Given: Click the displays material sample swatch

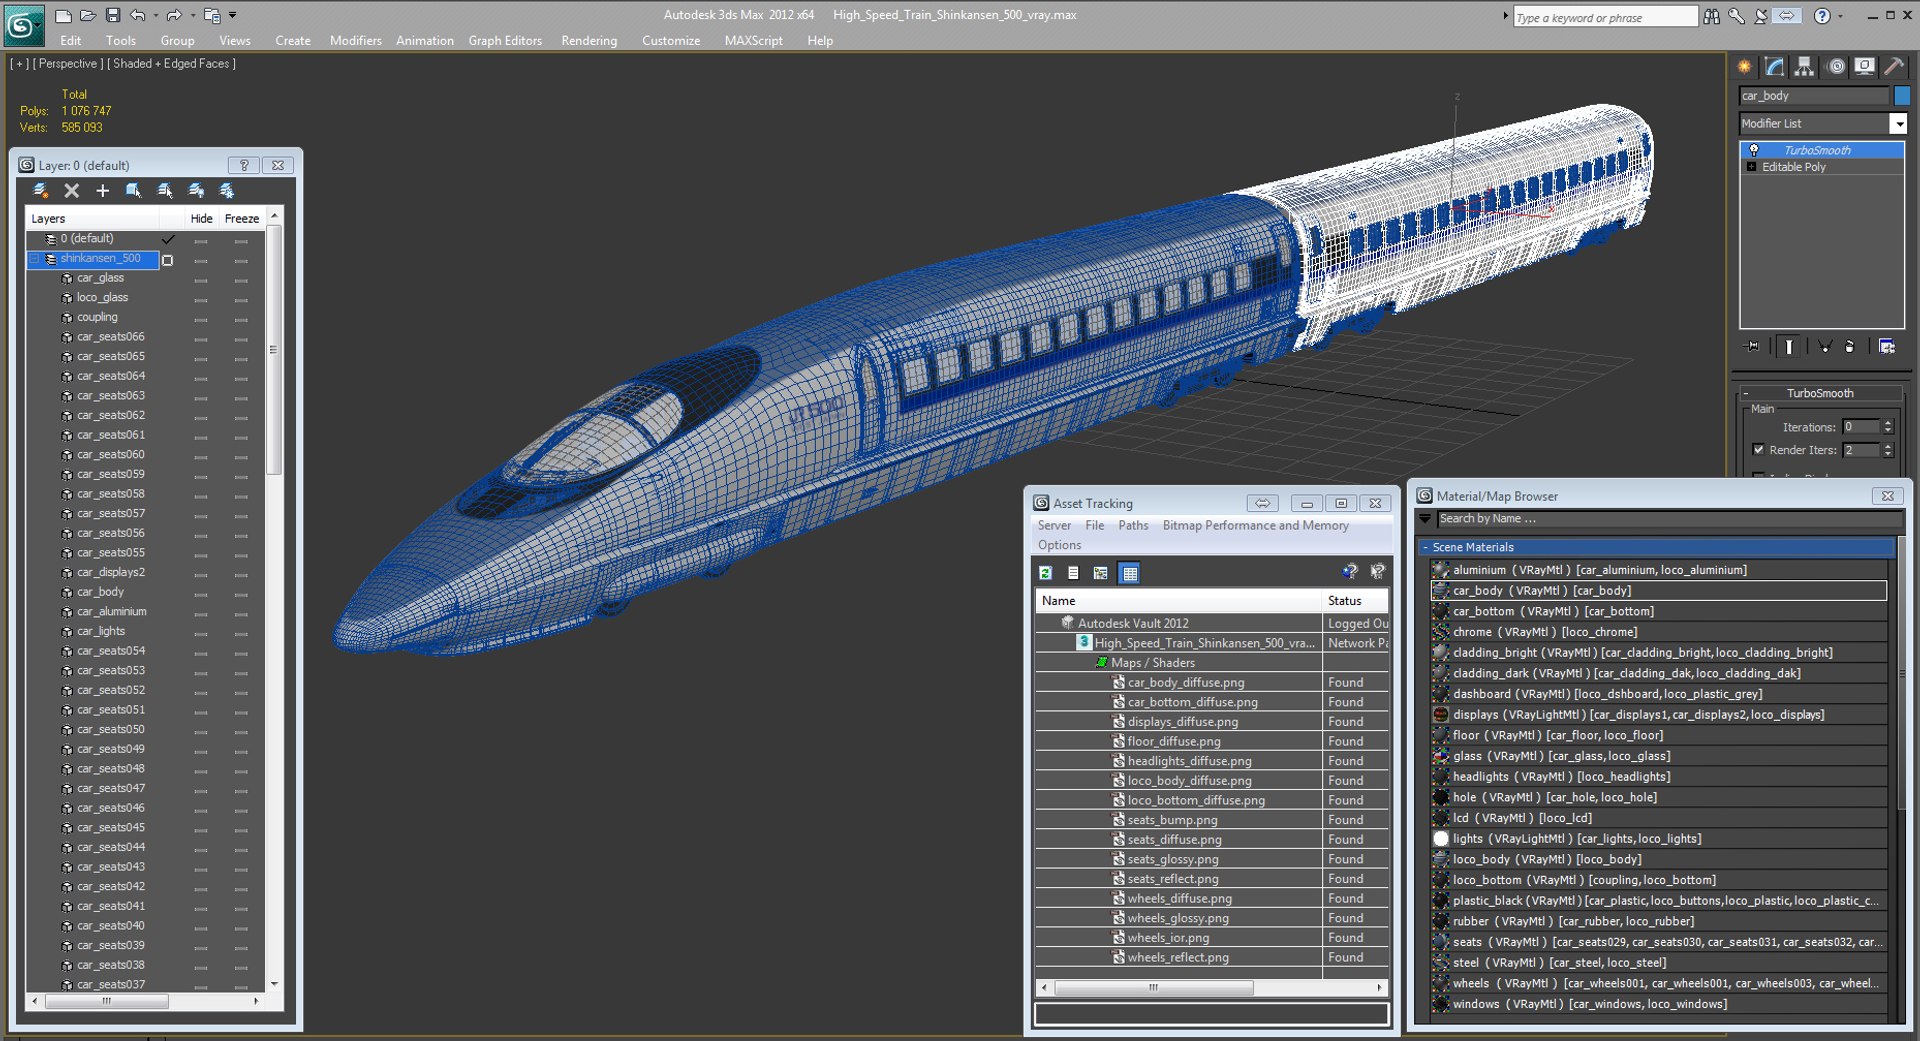Looking at the screenshot, I should 1441,715.
